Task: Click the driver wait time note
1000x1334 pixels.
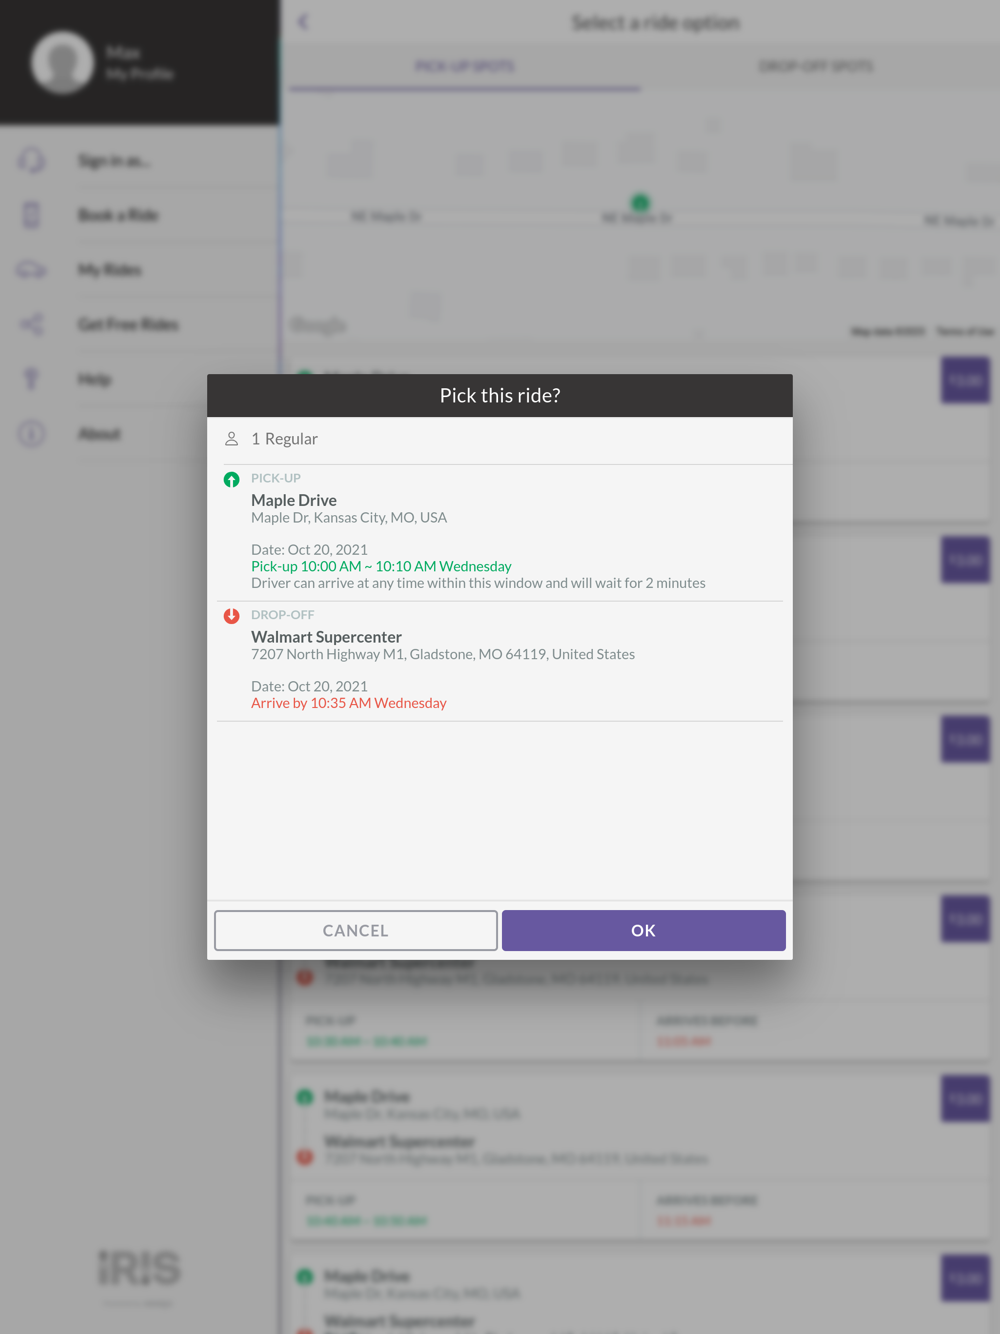Action: pos(478,583)
